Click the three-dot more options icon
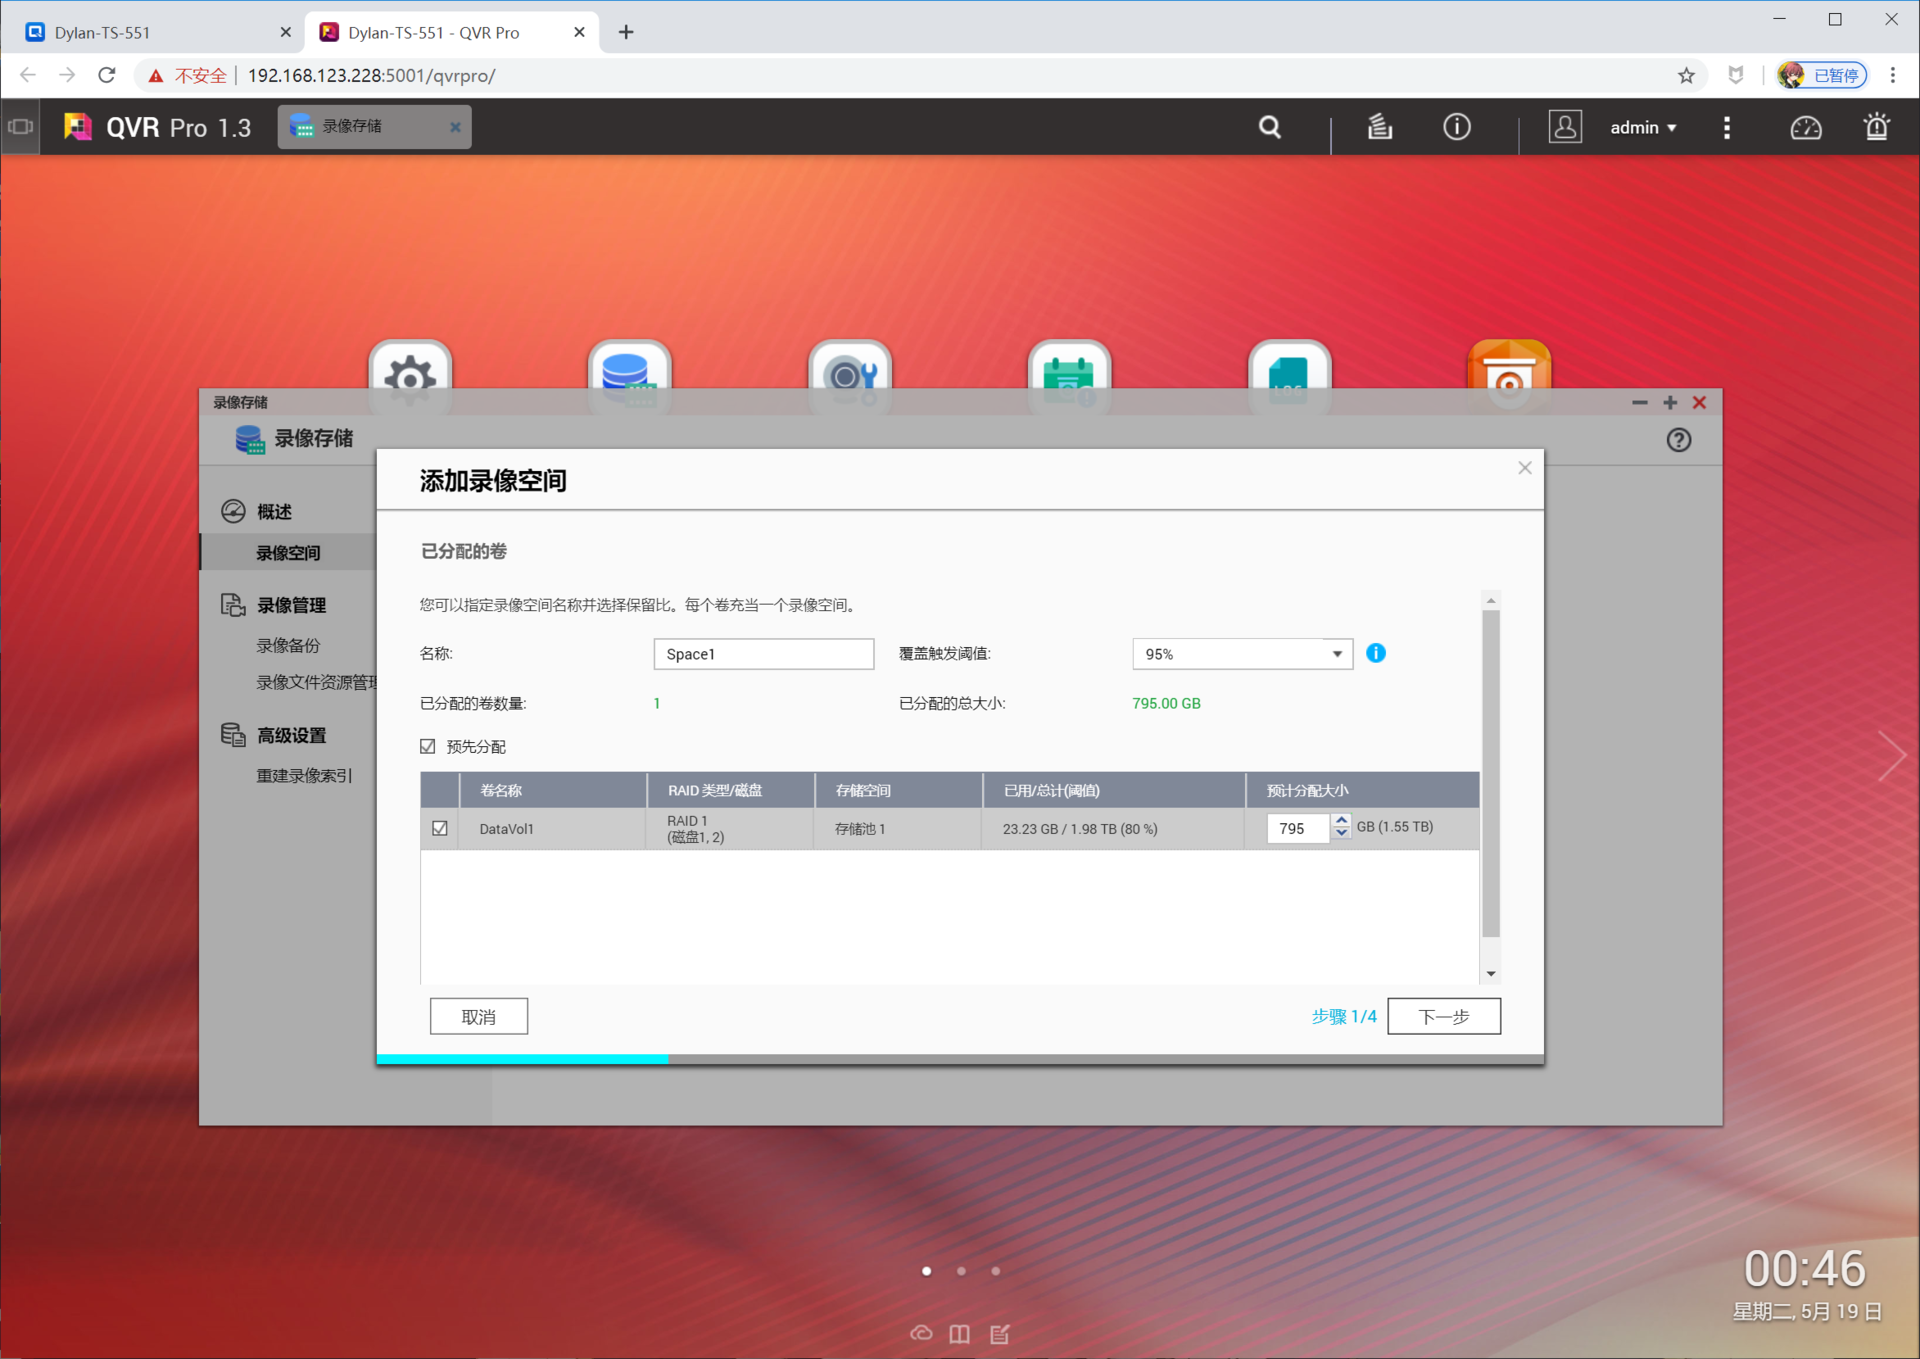 1727,127
